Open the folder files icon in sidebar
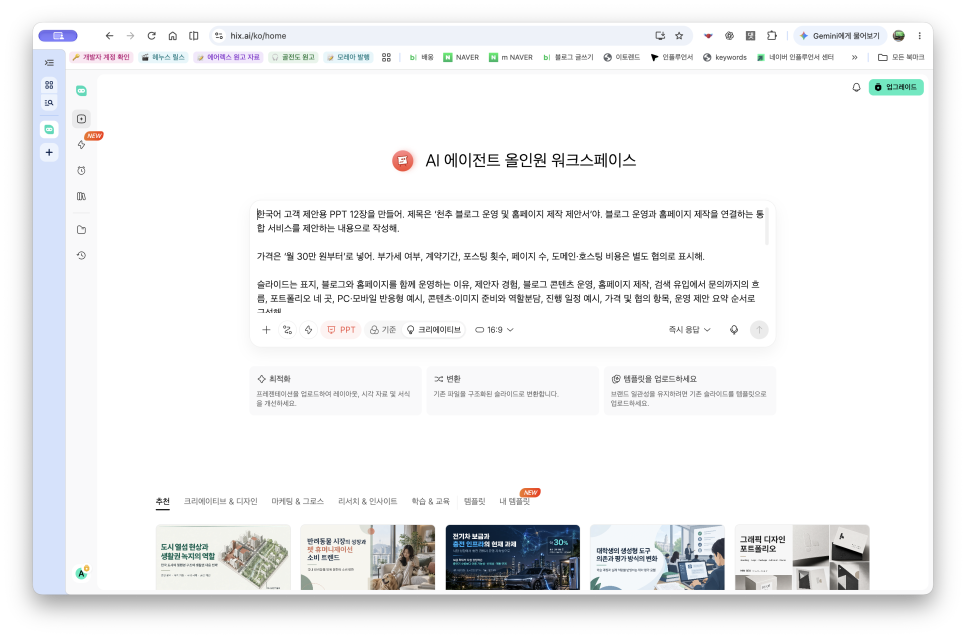This screenshot has width=966, height=638. [x=81, y=230]
